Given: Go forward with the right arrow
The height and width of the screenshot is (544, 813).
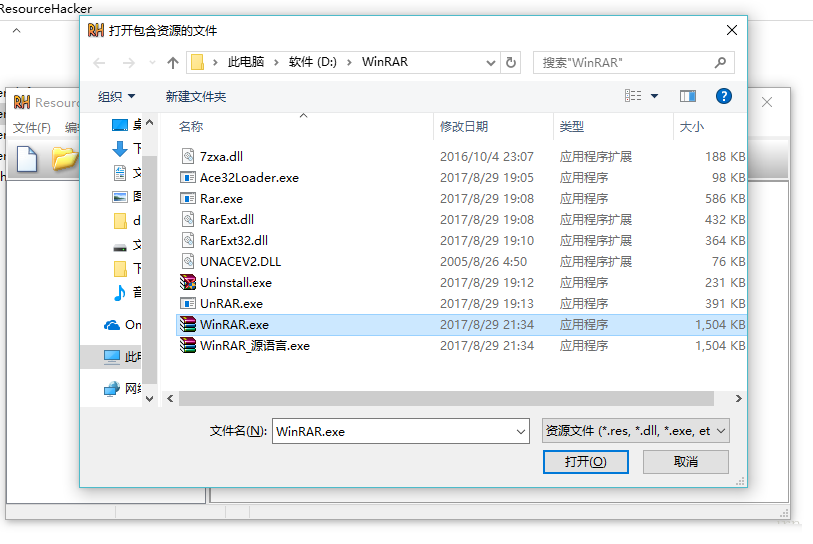Looking at the screenshot, I should click(128, 63).
